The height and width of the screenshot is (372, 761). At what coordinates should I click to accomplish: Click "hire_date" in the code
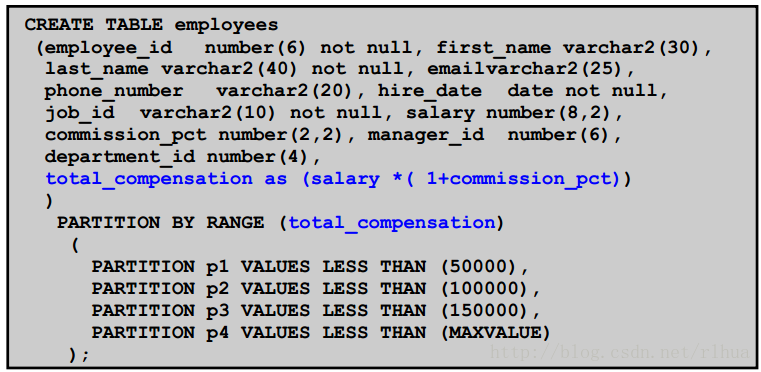point(430,91)
